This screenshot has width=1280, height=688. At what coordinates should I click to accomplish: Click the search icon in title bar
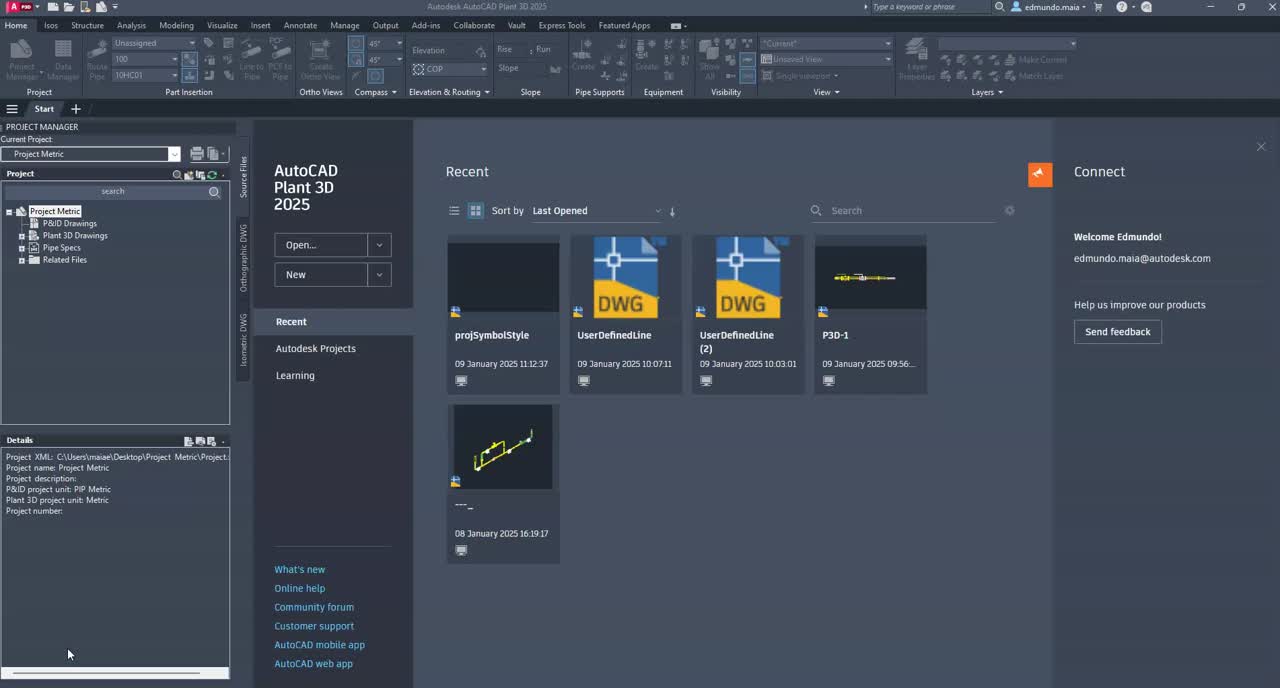click(x=1000, y=7)
